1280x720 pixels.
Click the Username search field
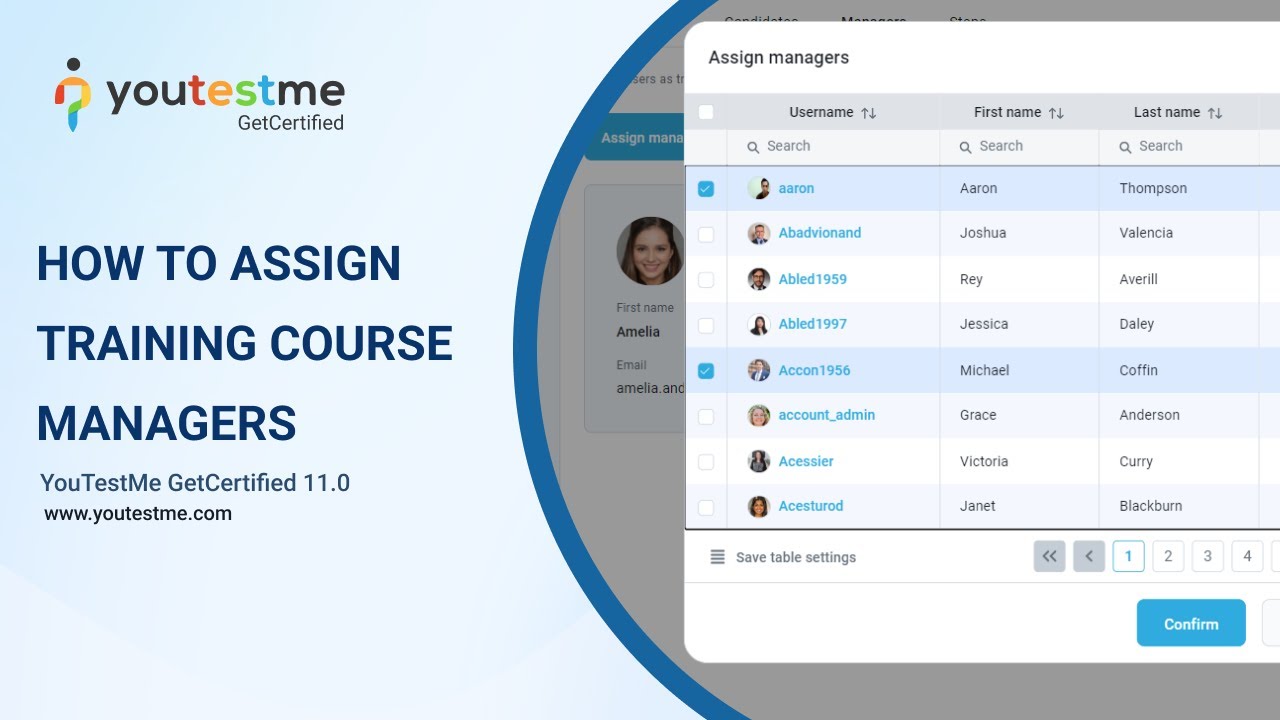pos(833,147)
